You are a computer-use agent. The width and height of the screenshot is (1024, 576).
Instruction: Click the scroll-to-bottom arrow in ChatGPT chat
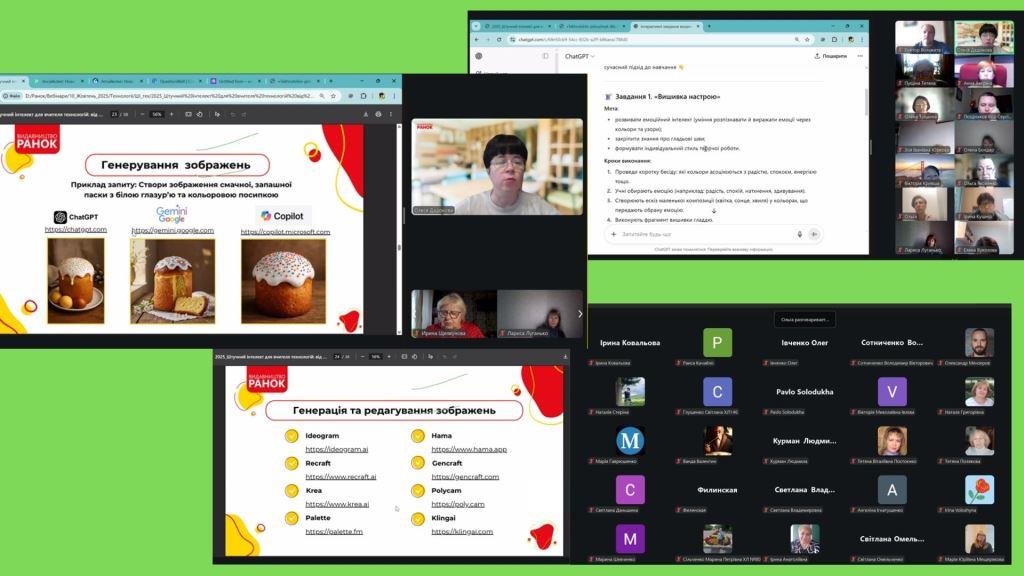click(714, 211)
